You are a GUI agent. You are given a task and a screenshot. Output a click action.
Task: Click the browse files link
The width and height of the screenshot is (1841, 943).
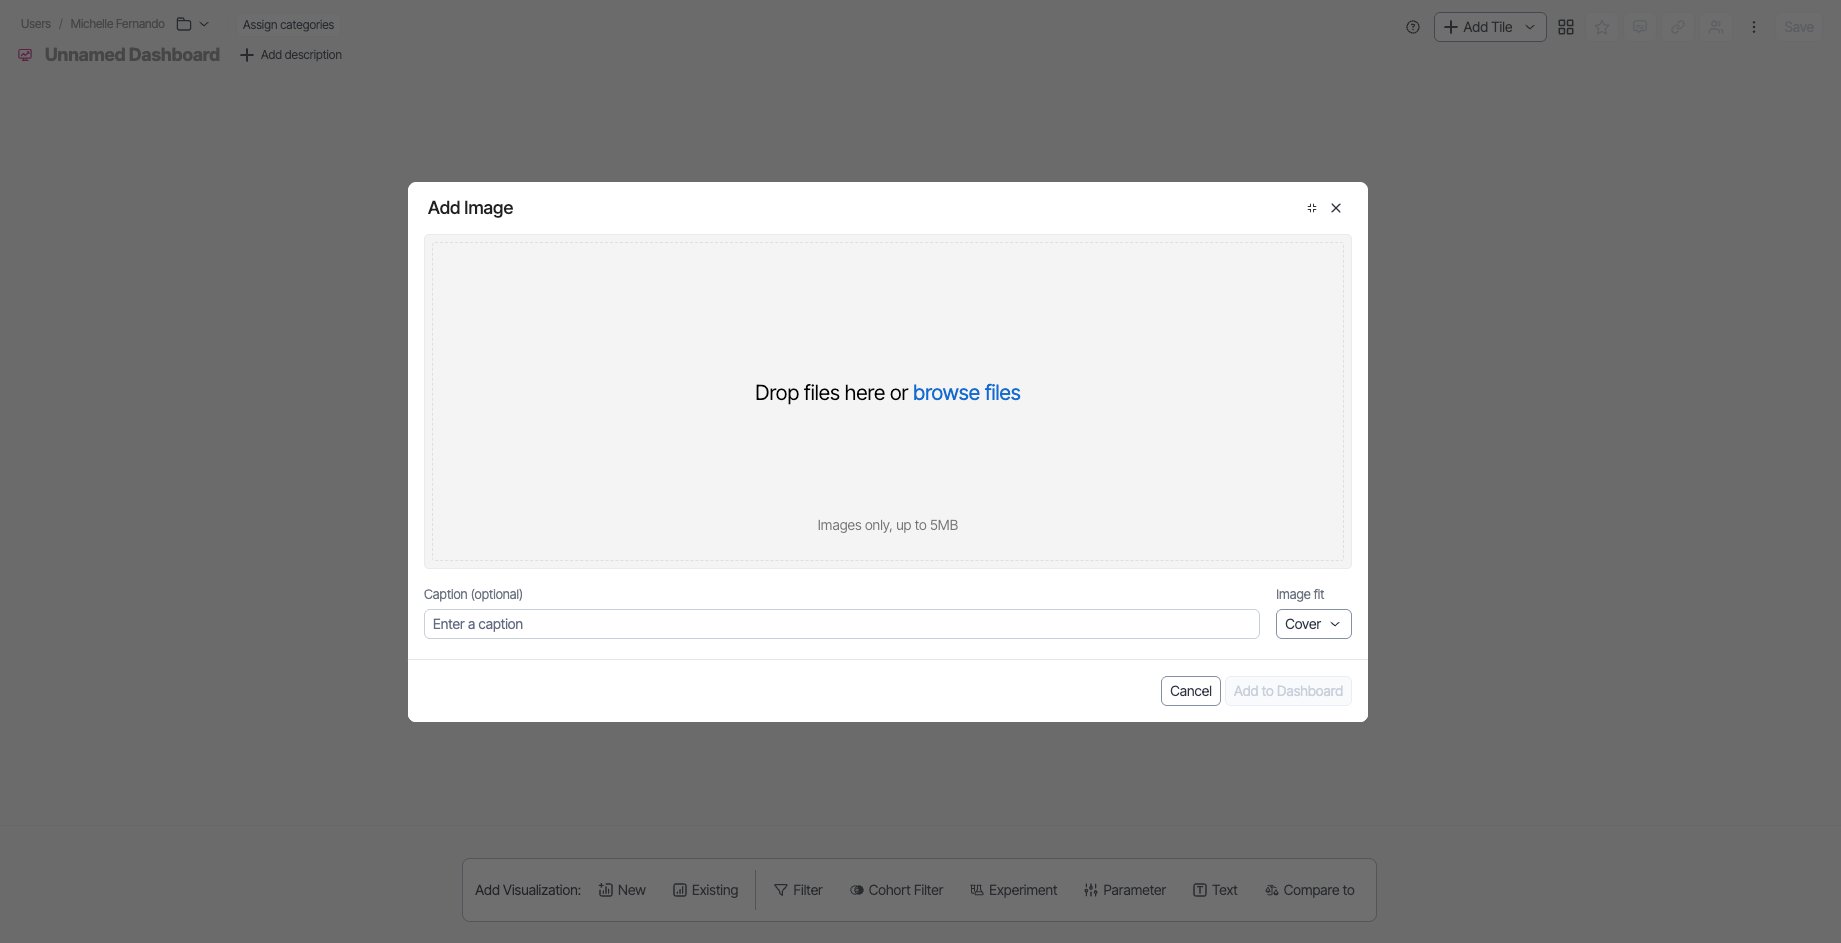click(966, 393)
